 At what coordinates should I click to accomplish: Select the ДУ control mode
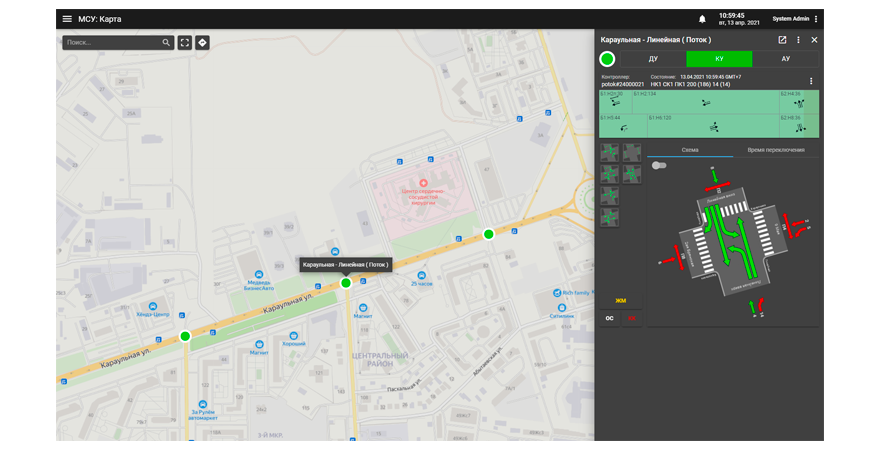click(653, 59)
